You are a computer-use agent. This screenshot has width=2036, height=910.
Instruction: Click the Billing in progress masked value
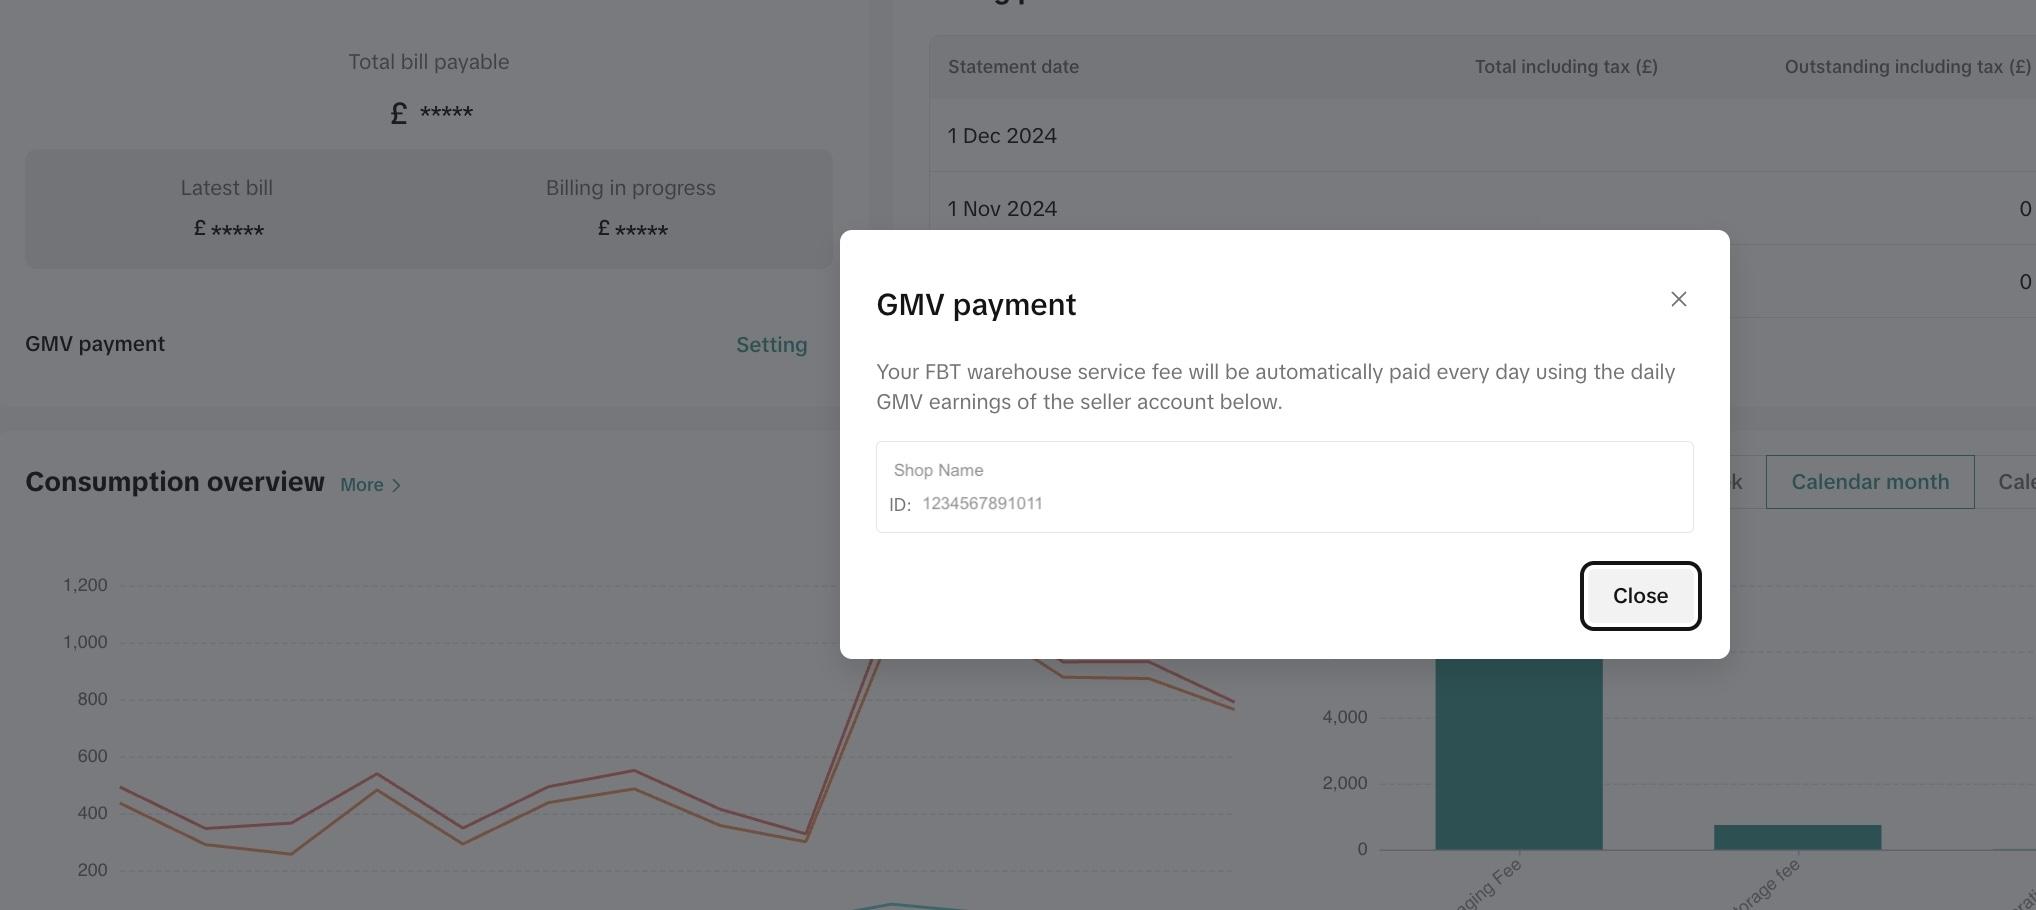[x=632, y=229]
